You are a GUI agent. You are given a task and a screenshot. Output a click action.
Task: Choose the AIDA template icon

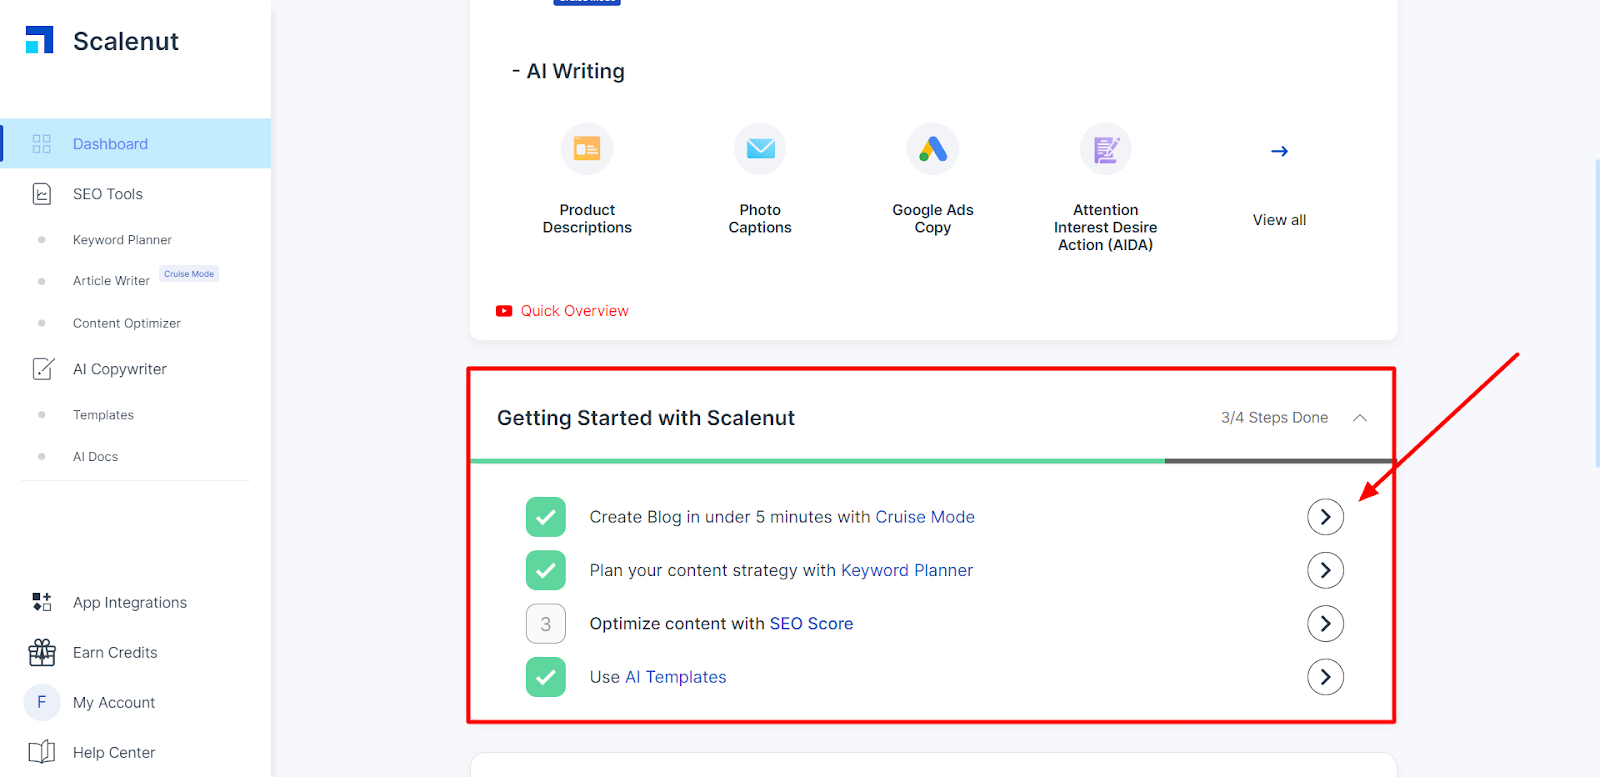coord(1106,149)
